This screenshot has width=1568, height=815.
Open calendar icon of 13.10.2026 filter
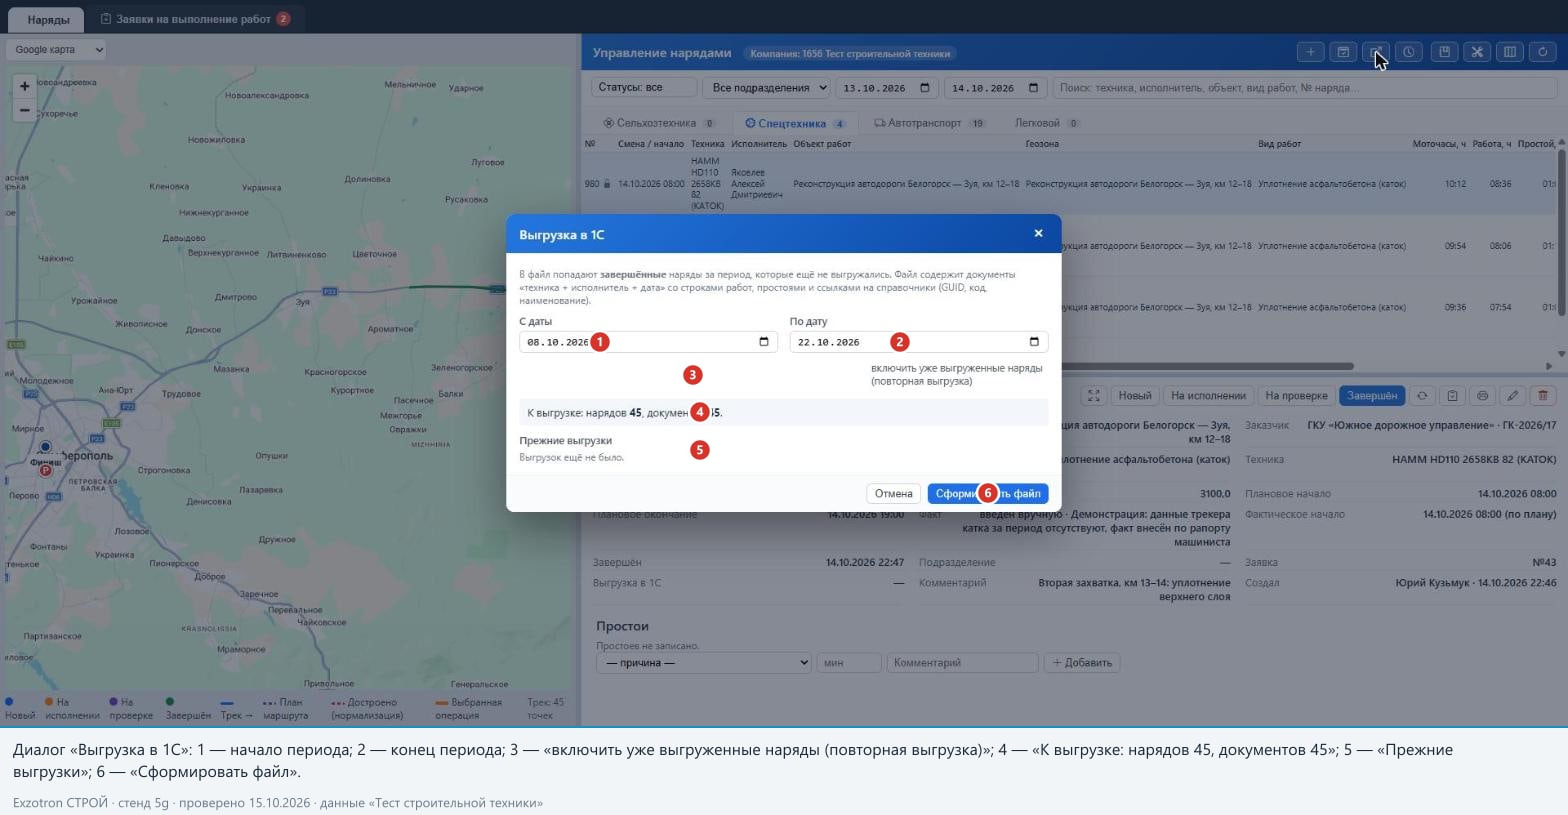point(925,87)
